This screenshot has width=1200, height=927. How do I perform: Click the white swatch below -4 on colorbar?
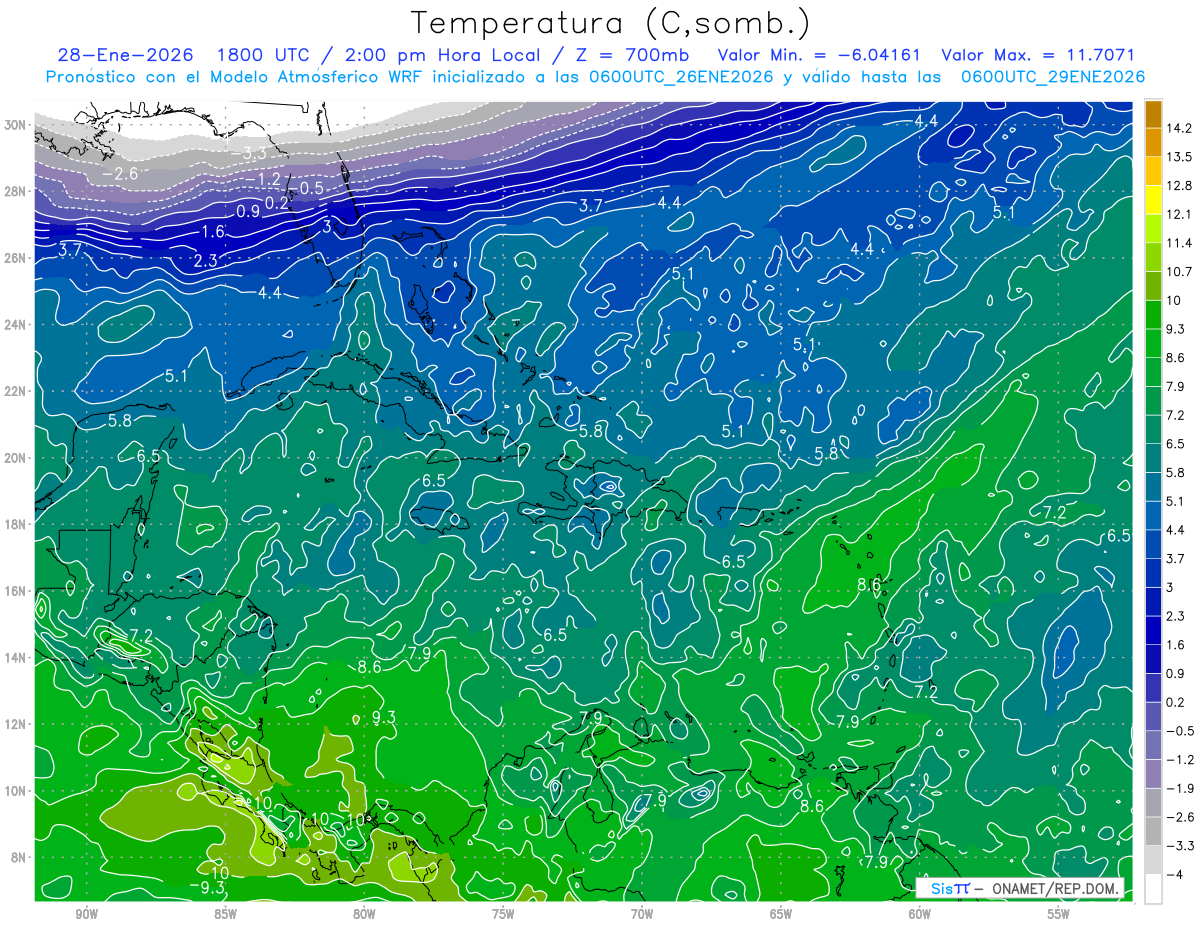click(x=1153, y=888)
